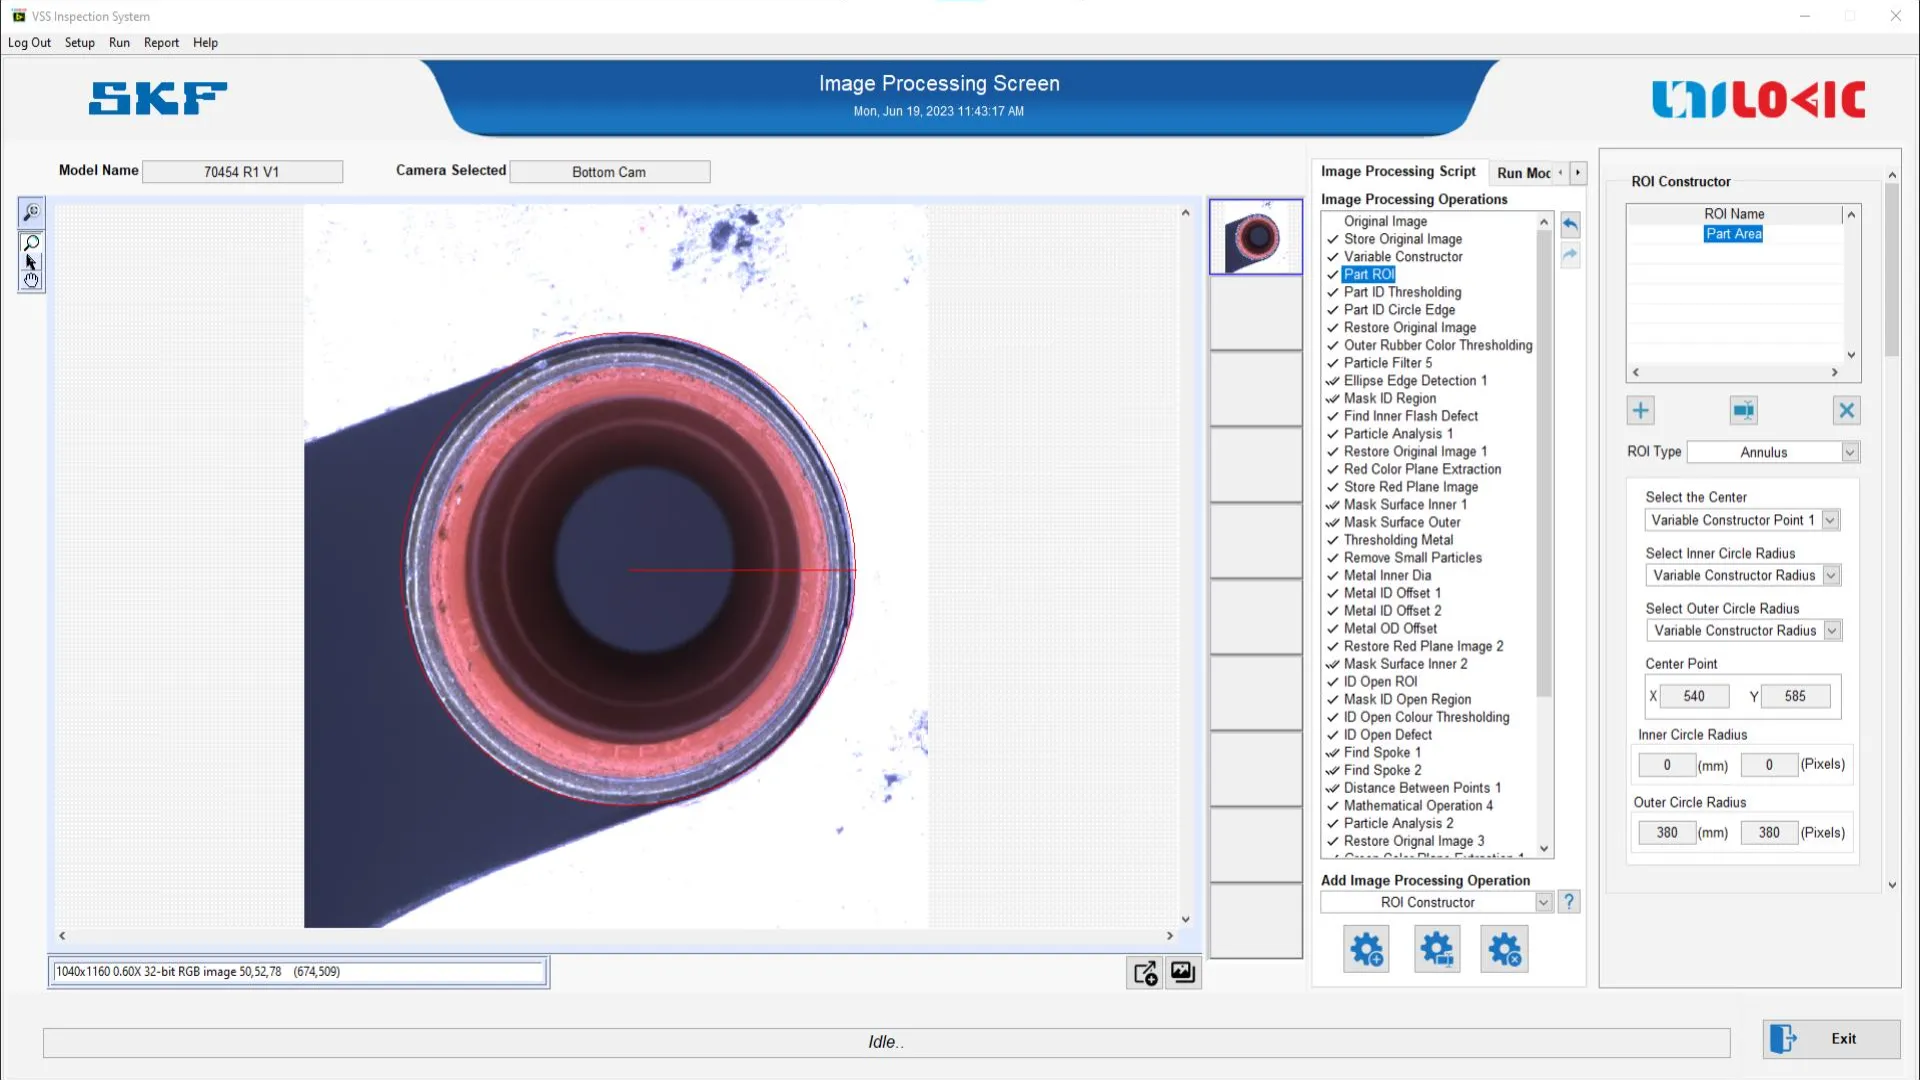This screenshot has height=1080, width=1920.
Task: Select the magnifier zoom tool
Action: pyautogui.click(x=31, y=243)
